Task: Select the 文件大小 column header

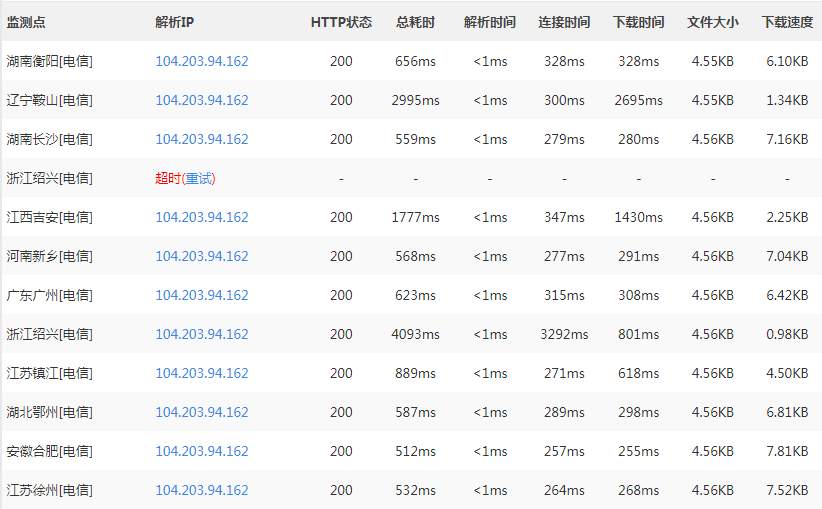Action: (x=713, y=22)
